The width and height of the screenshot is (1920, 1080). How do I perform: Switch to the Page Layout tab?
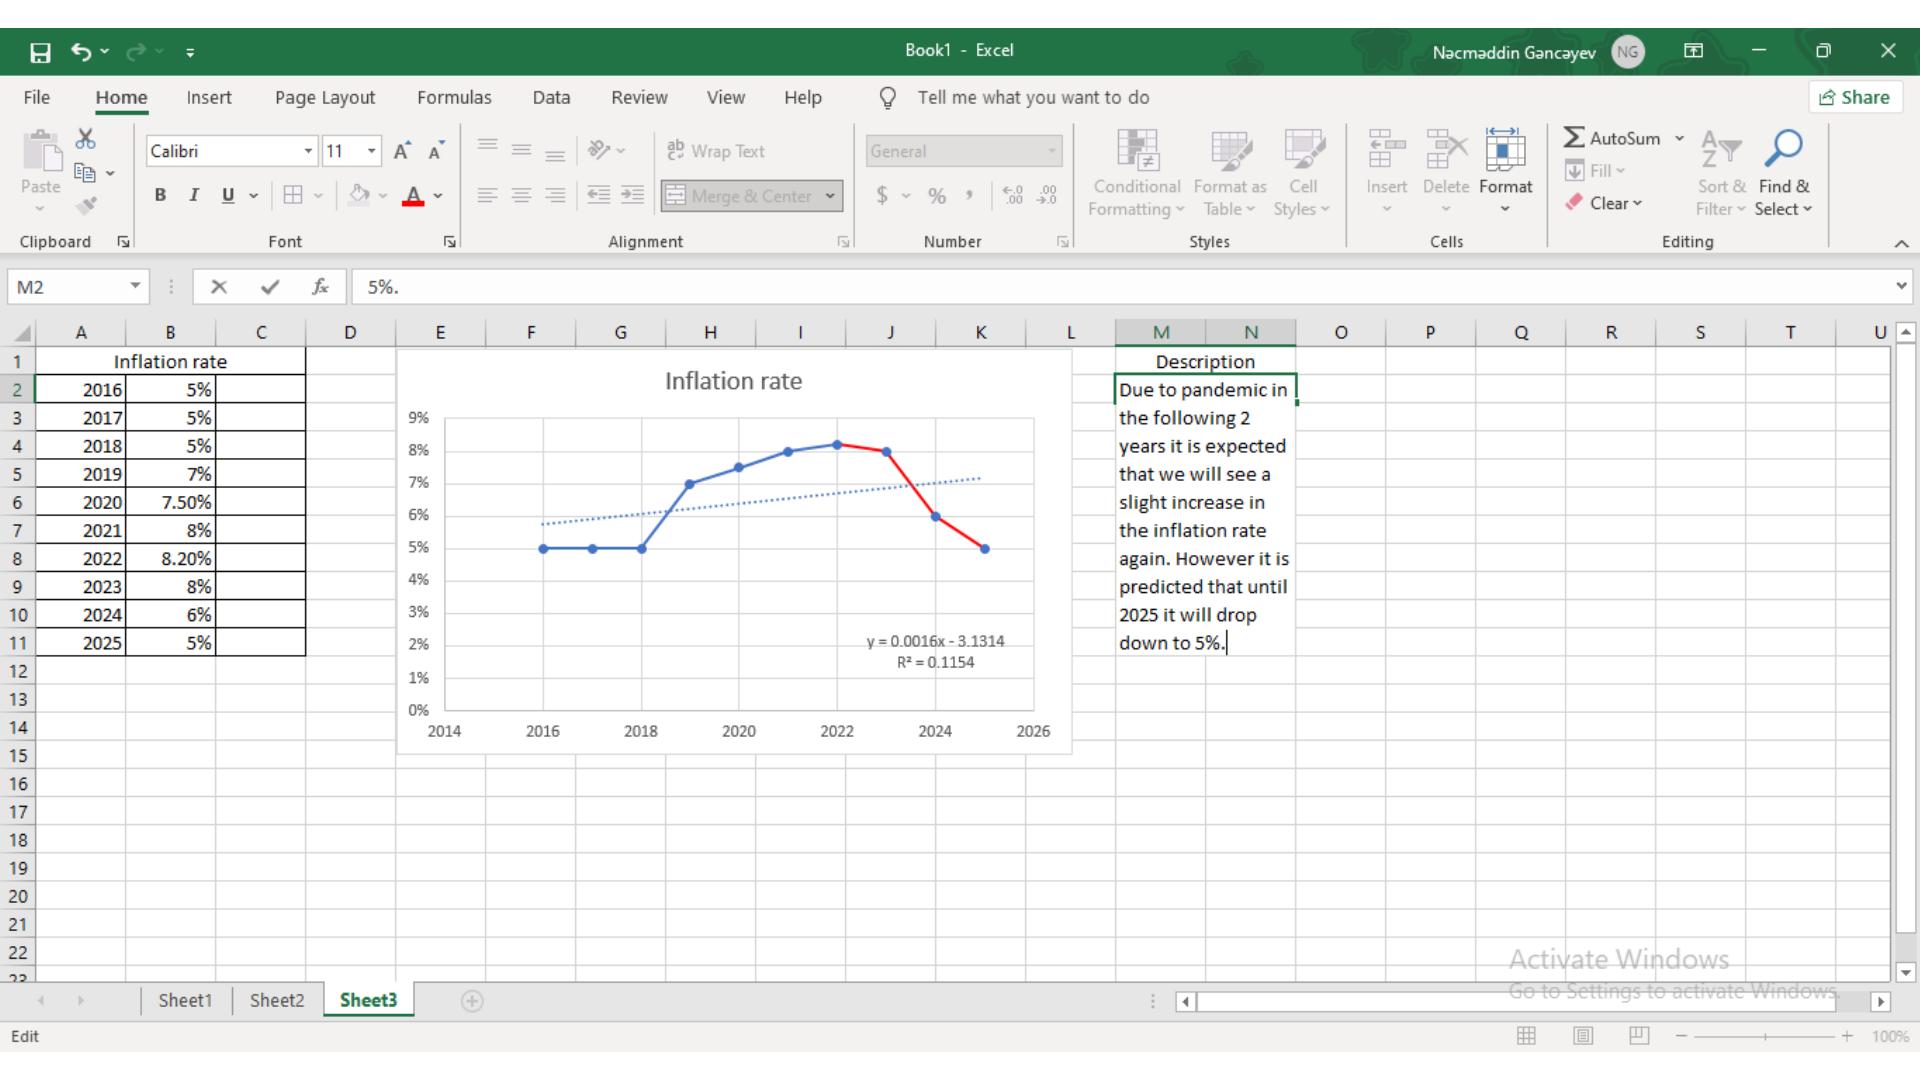coord(325,98)
